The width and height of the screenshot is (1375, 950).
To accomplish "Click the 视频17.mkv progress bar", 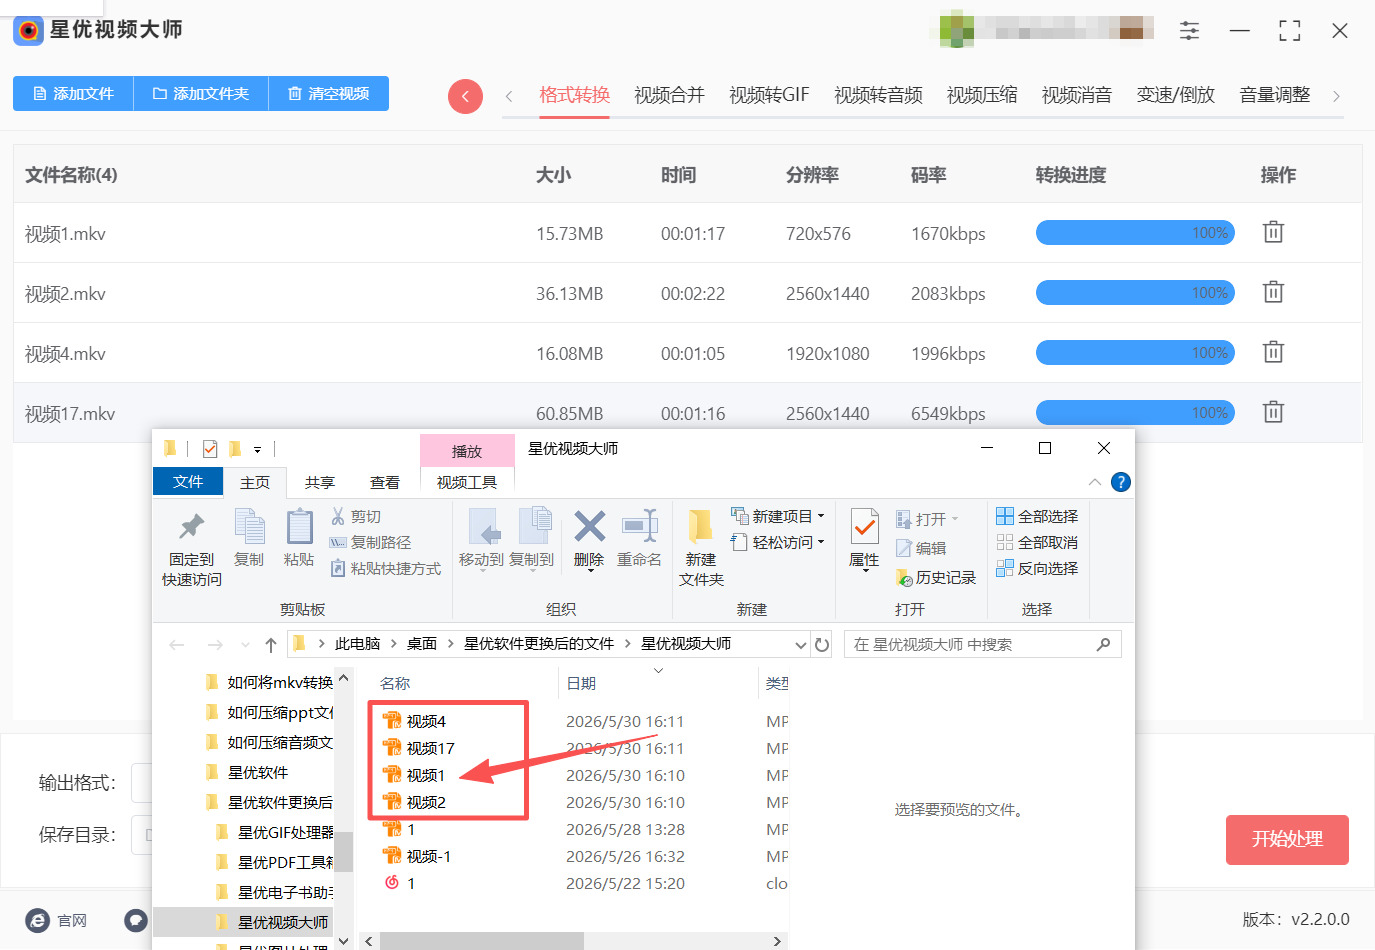I will pos(1135,413).
